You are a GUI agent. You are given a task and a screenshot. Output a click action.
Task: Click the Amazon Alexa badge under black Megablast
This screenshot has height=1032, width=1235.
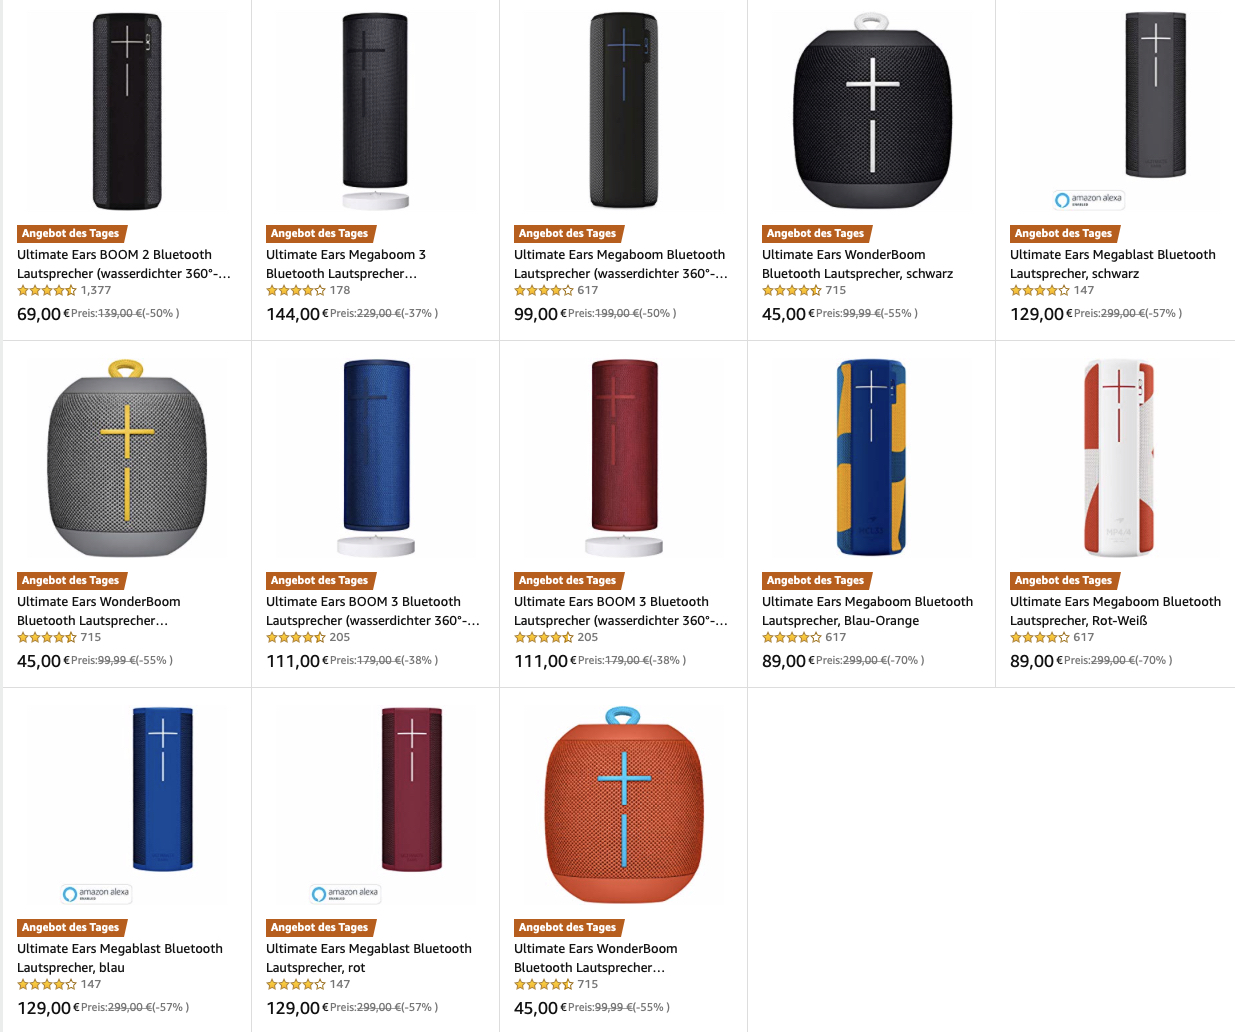[x=1089, y=199]
